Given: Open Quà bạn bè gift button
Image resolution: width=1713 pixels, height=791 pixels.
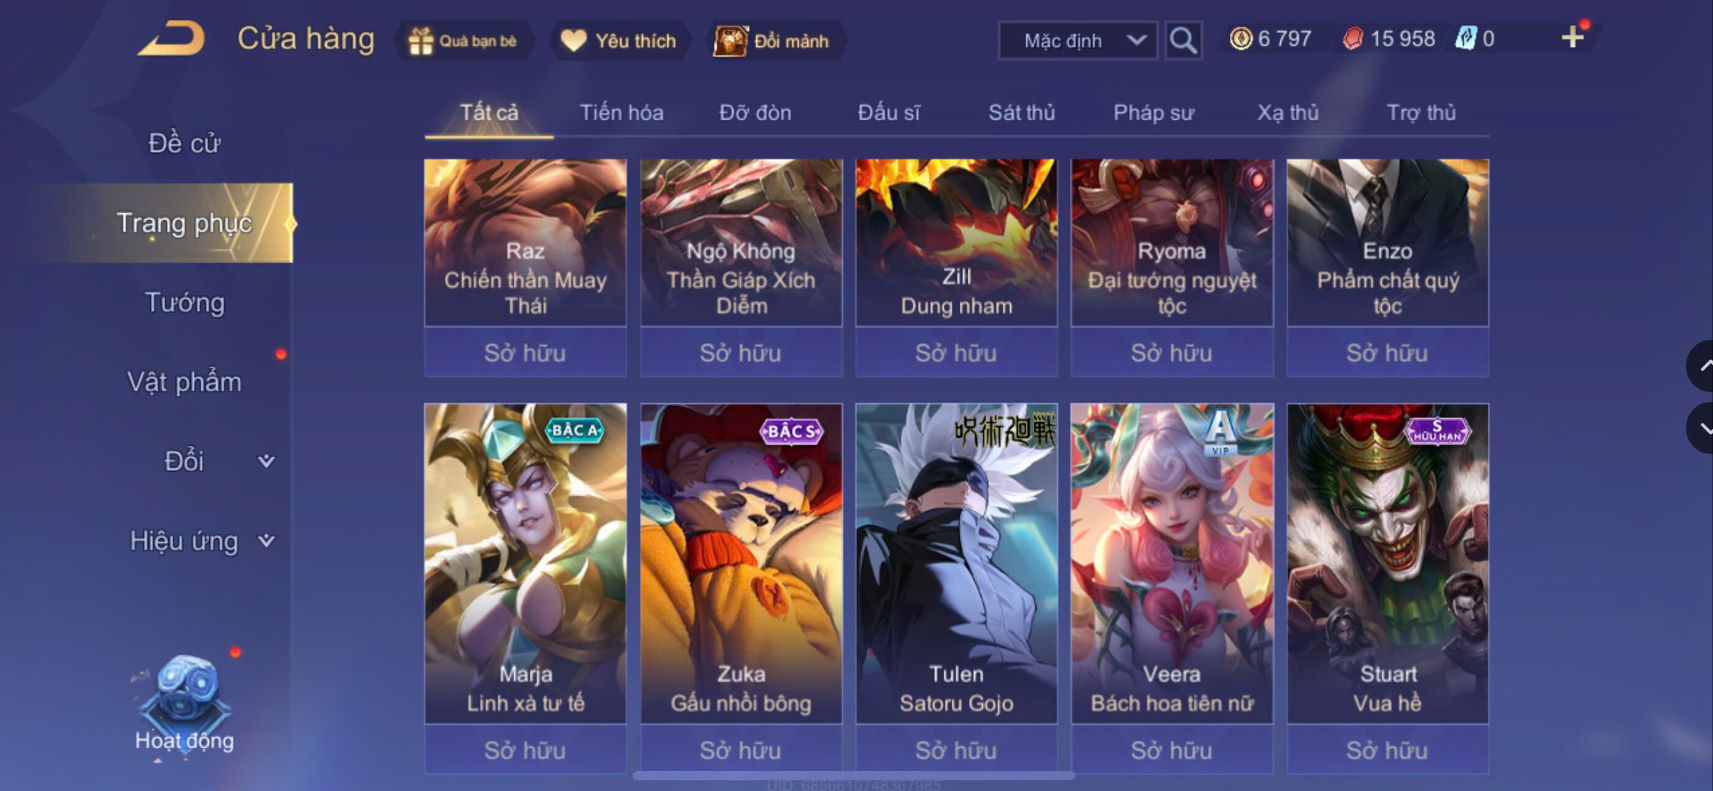Looking at the screenshot, I should click(x=463, y=41).
